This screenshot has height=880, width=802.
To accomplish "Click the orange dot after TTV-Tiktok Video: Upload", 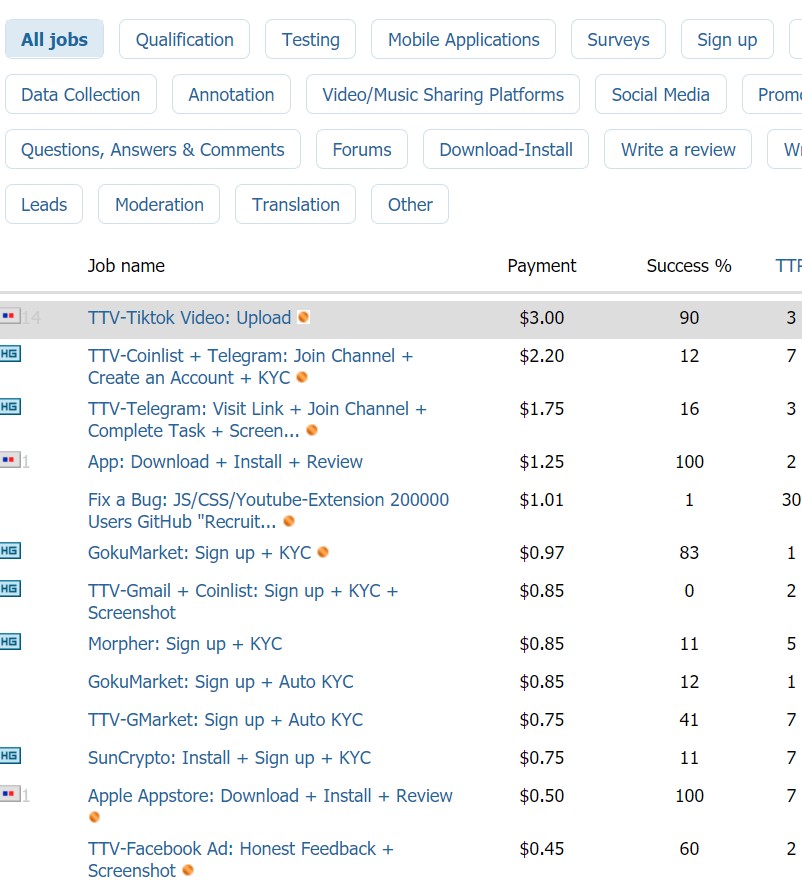I will click(303, 318).
